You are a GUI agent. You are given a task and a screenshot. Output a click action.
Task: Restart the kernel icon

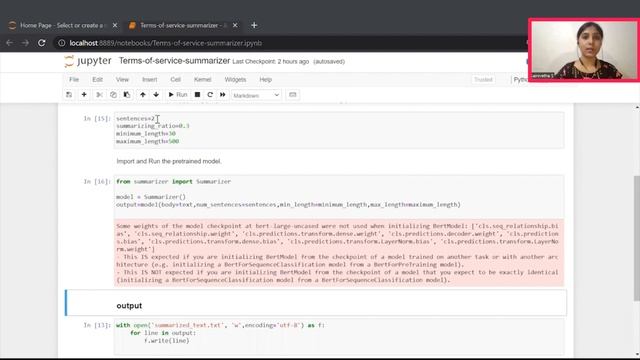(210, 95)
